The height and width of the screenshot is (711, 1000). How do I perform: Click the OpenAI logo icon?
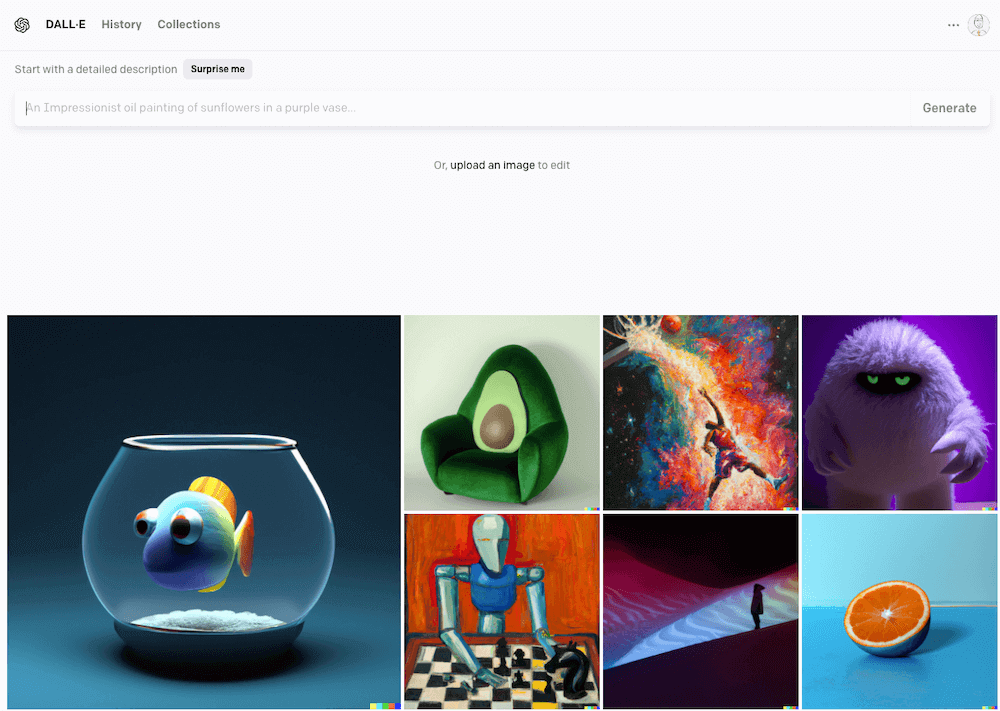22,25
